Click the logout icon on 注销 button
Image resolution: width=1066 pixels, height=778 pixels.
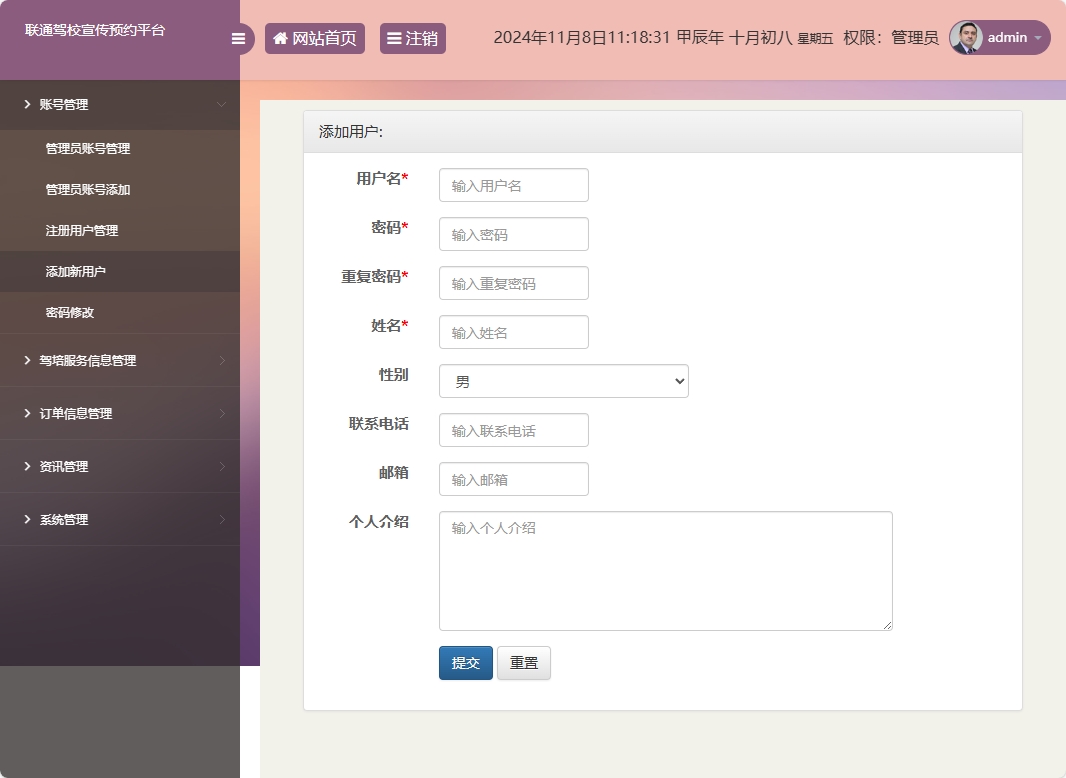394,38
